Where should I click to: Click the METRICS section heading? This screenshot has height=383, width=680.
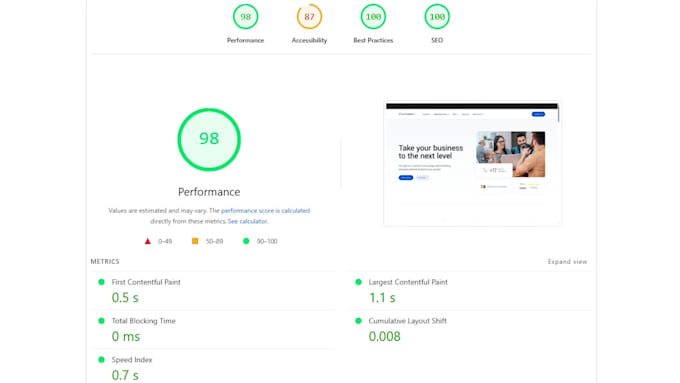click(x=105, y=262)
